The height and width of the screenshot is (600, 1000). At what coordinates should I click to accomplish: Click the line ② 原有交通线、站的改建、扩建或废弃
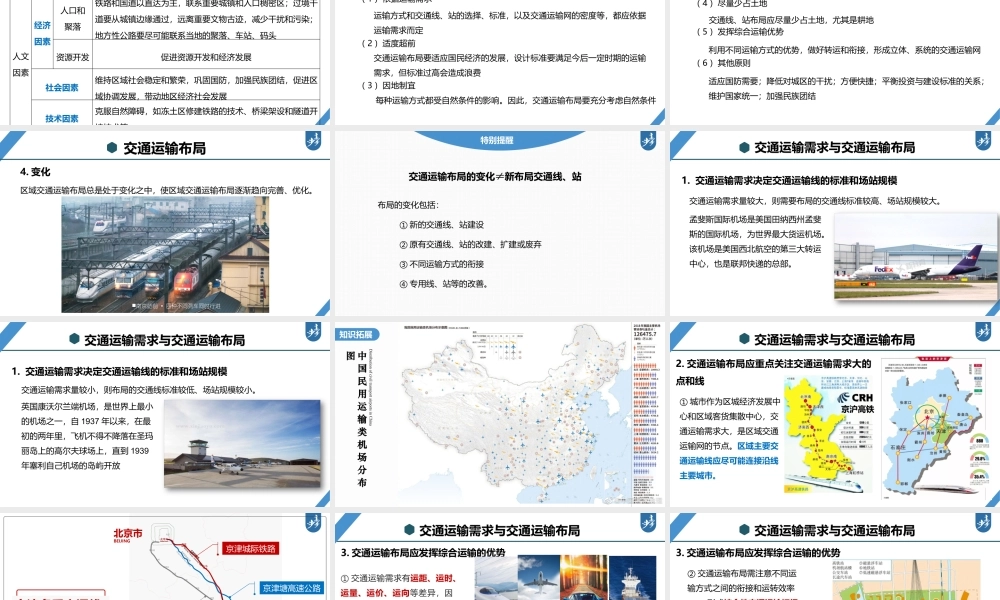coord(470,244)
